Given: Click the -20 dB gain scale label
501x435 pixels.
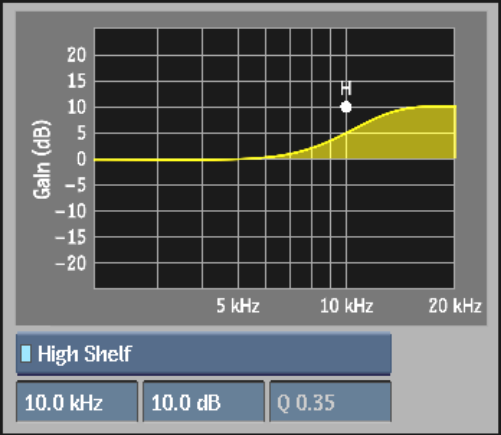Looking at the screenshot, I should 71,263.
